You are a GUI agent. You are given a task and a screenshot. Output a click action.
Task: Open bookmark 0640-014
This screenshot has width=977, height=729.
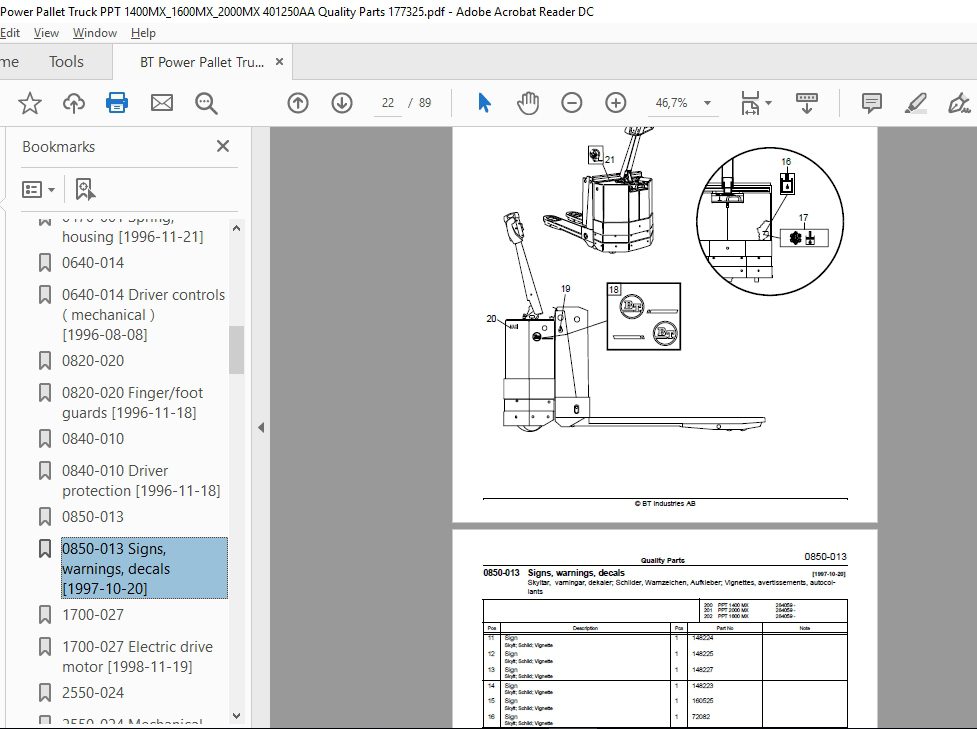pos(93,263)
